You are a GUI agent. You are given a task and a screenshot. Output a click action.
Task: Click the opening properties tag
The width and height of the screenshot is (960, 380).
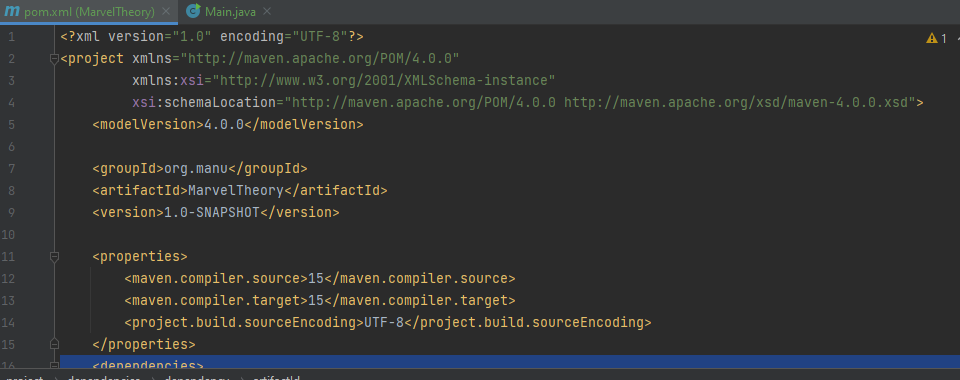click(x=140, y=256)
